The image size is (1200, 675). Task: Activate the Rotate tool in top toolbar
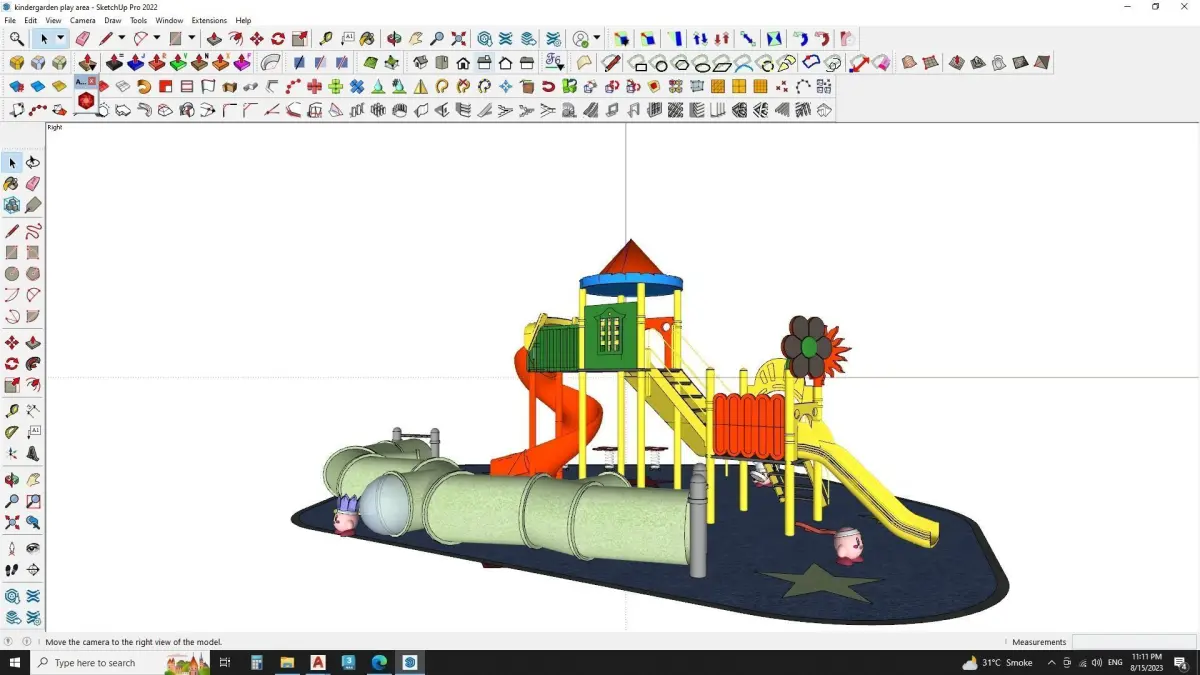[278, 39]
